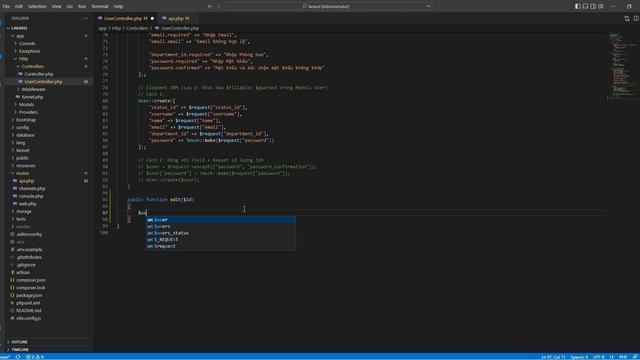Viewport: 640px width, 360px height.
Task: Open the View menu
Action: tap(56, 7)
